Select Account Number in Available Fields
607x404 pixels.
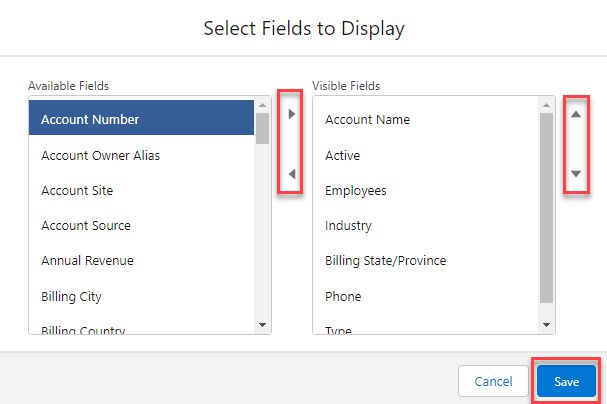point(141,118)
